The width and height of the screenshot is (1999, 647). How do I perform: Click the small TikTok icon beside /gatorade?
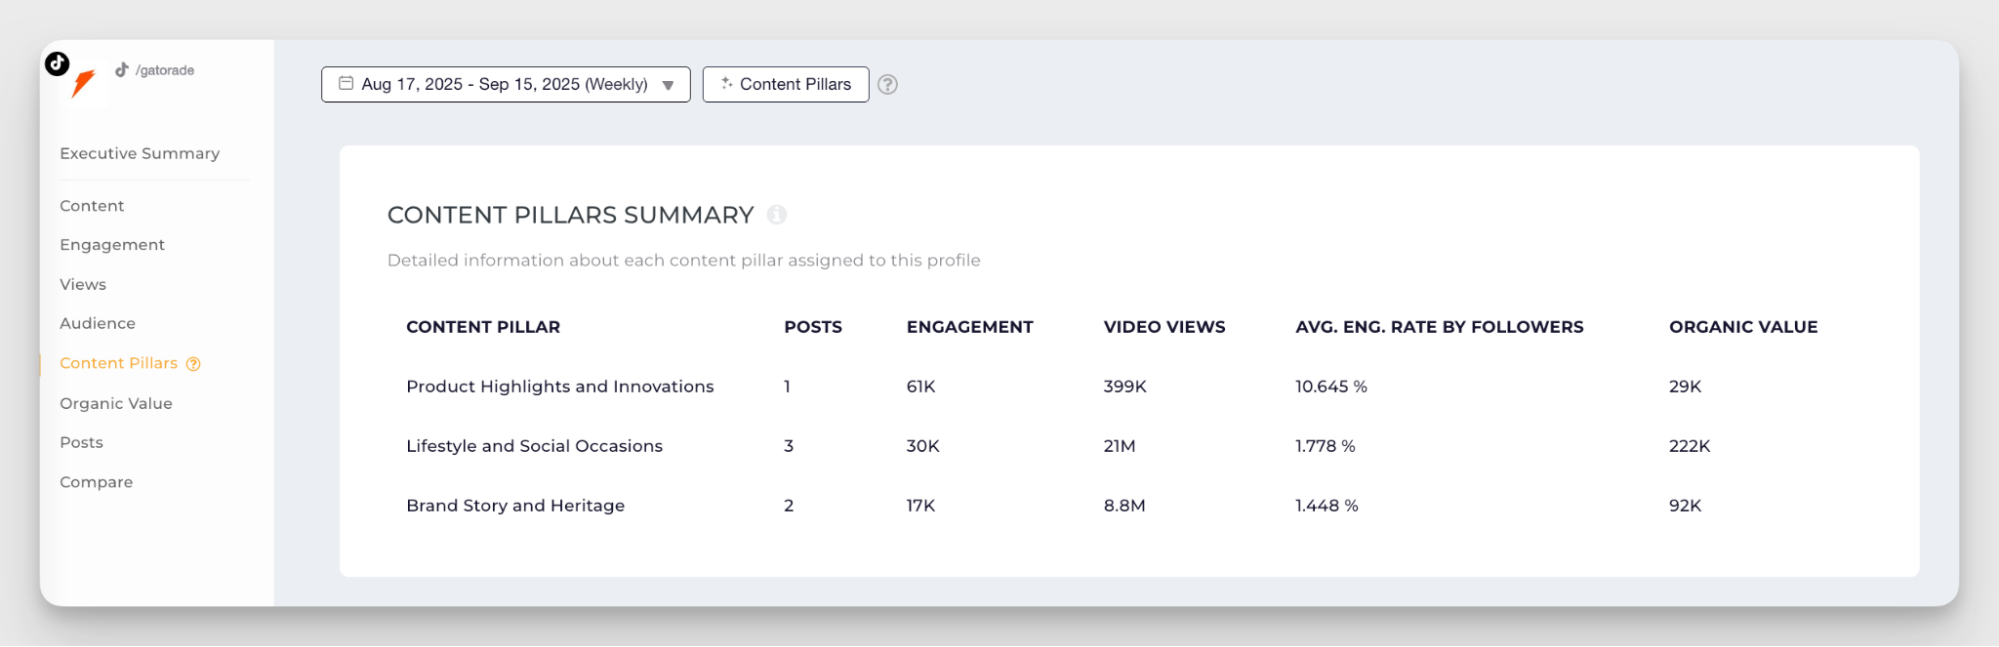tap(122, 70)
